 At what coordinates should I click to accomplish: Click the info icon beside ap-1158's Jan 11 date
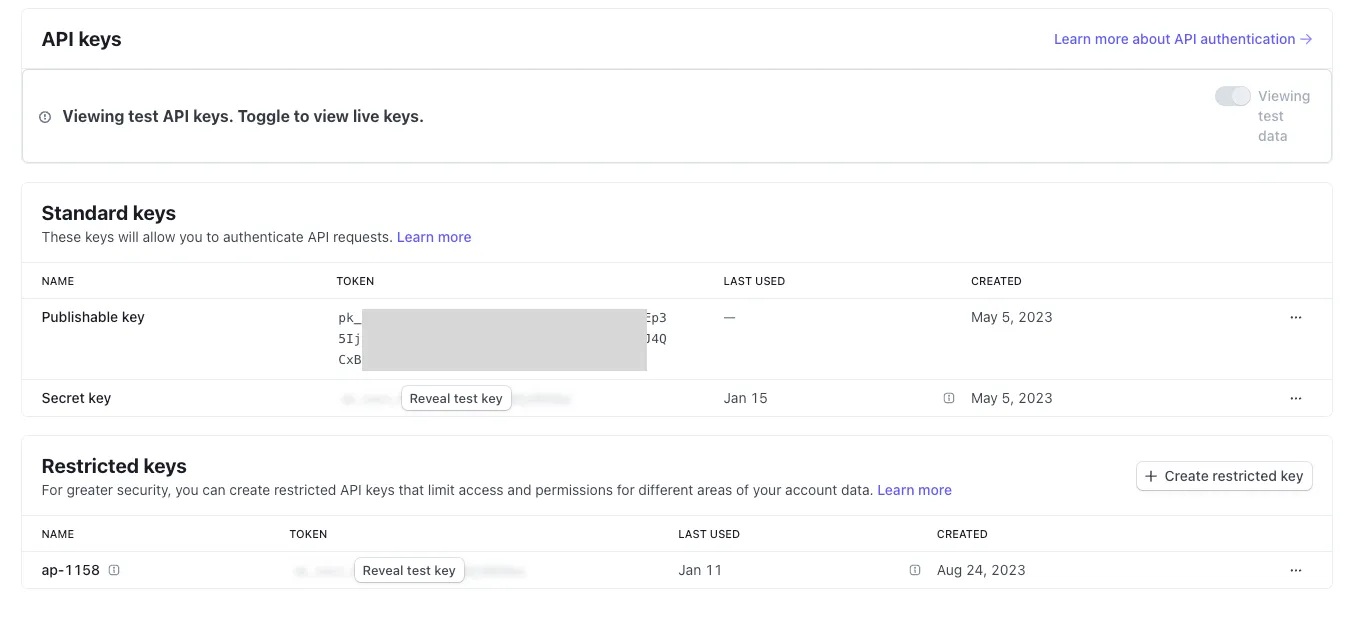tap(914, 570)
